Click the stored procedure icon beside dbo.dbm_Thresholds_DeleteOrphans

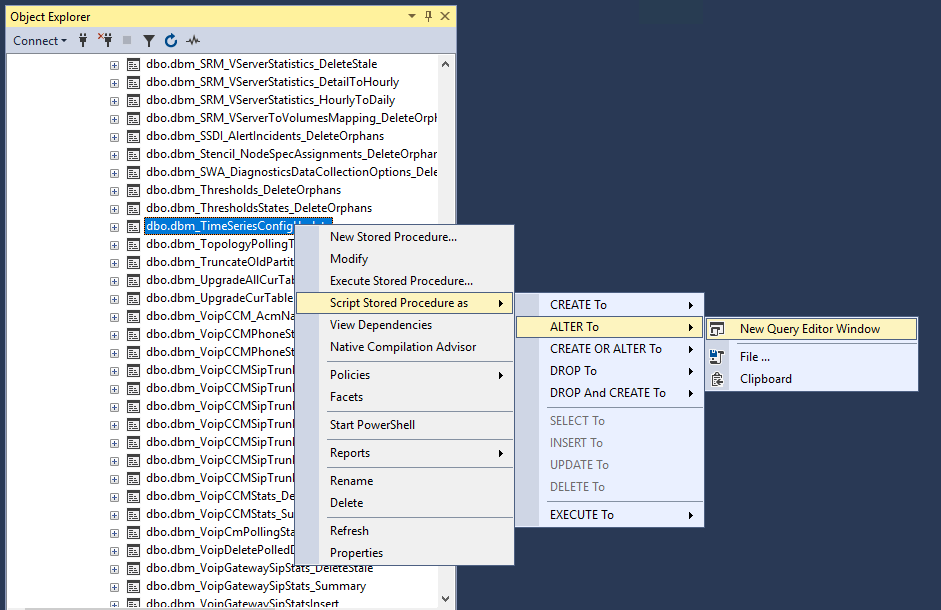click(x=133, y=191)
